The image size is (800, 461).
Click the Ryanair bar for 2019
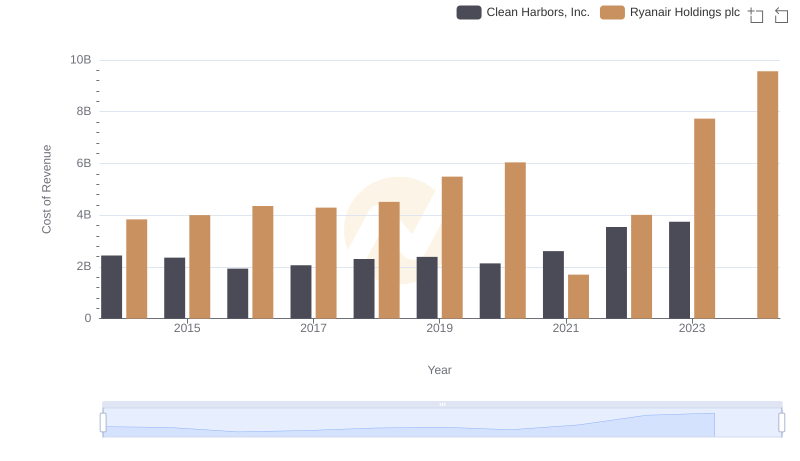[x=452, y=247]
